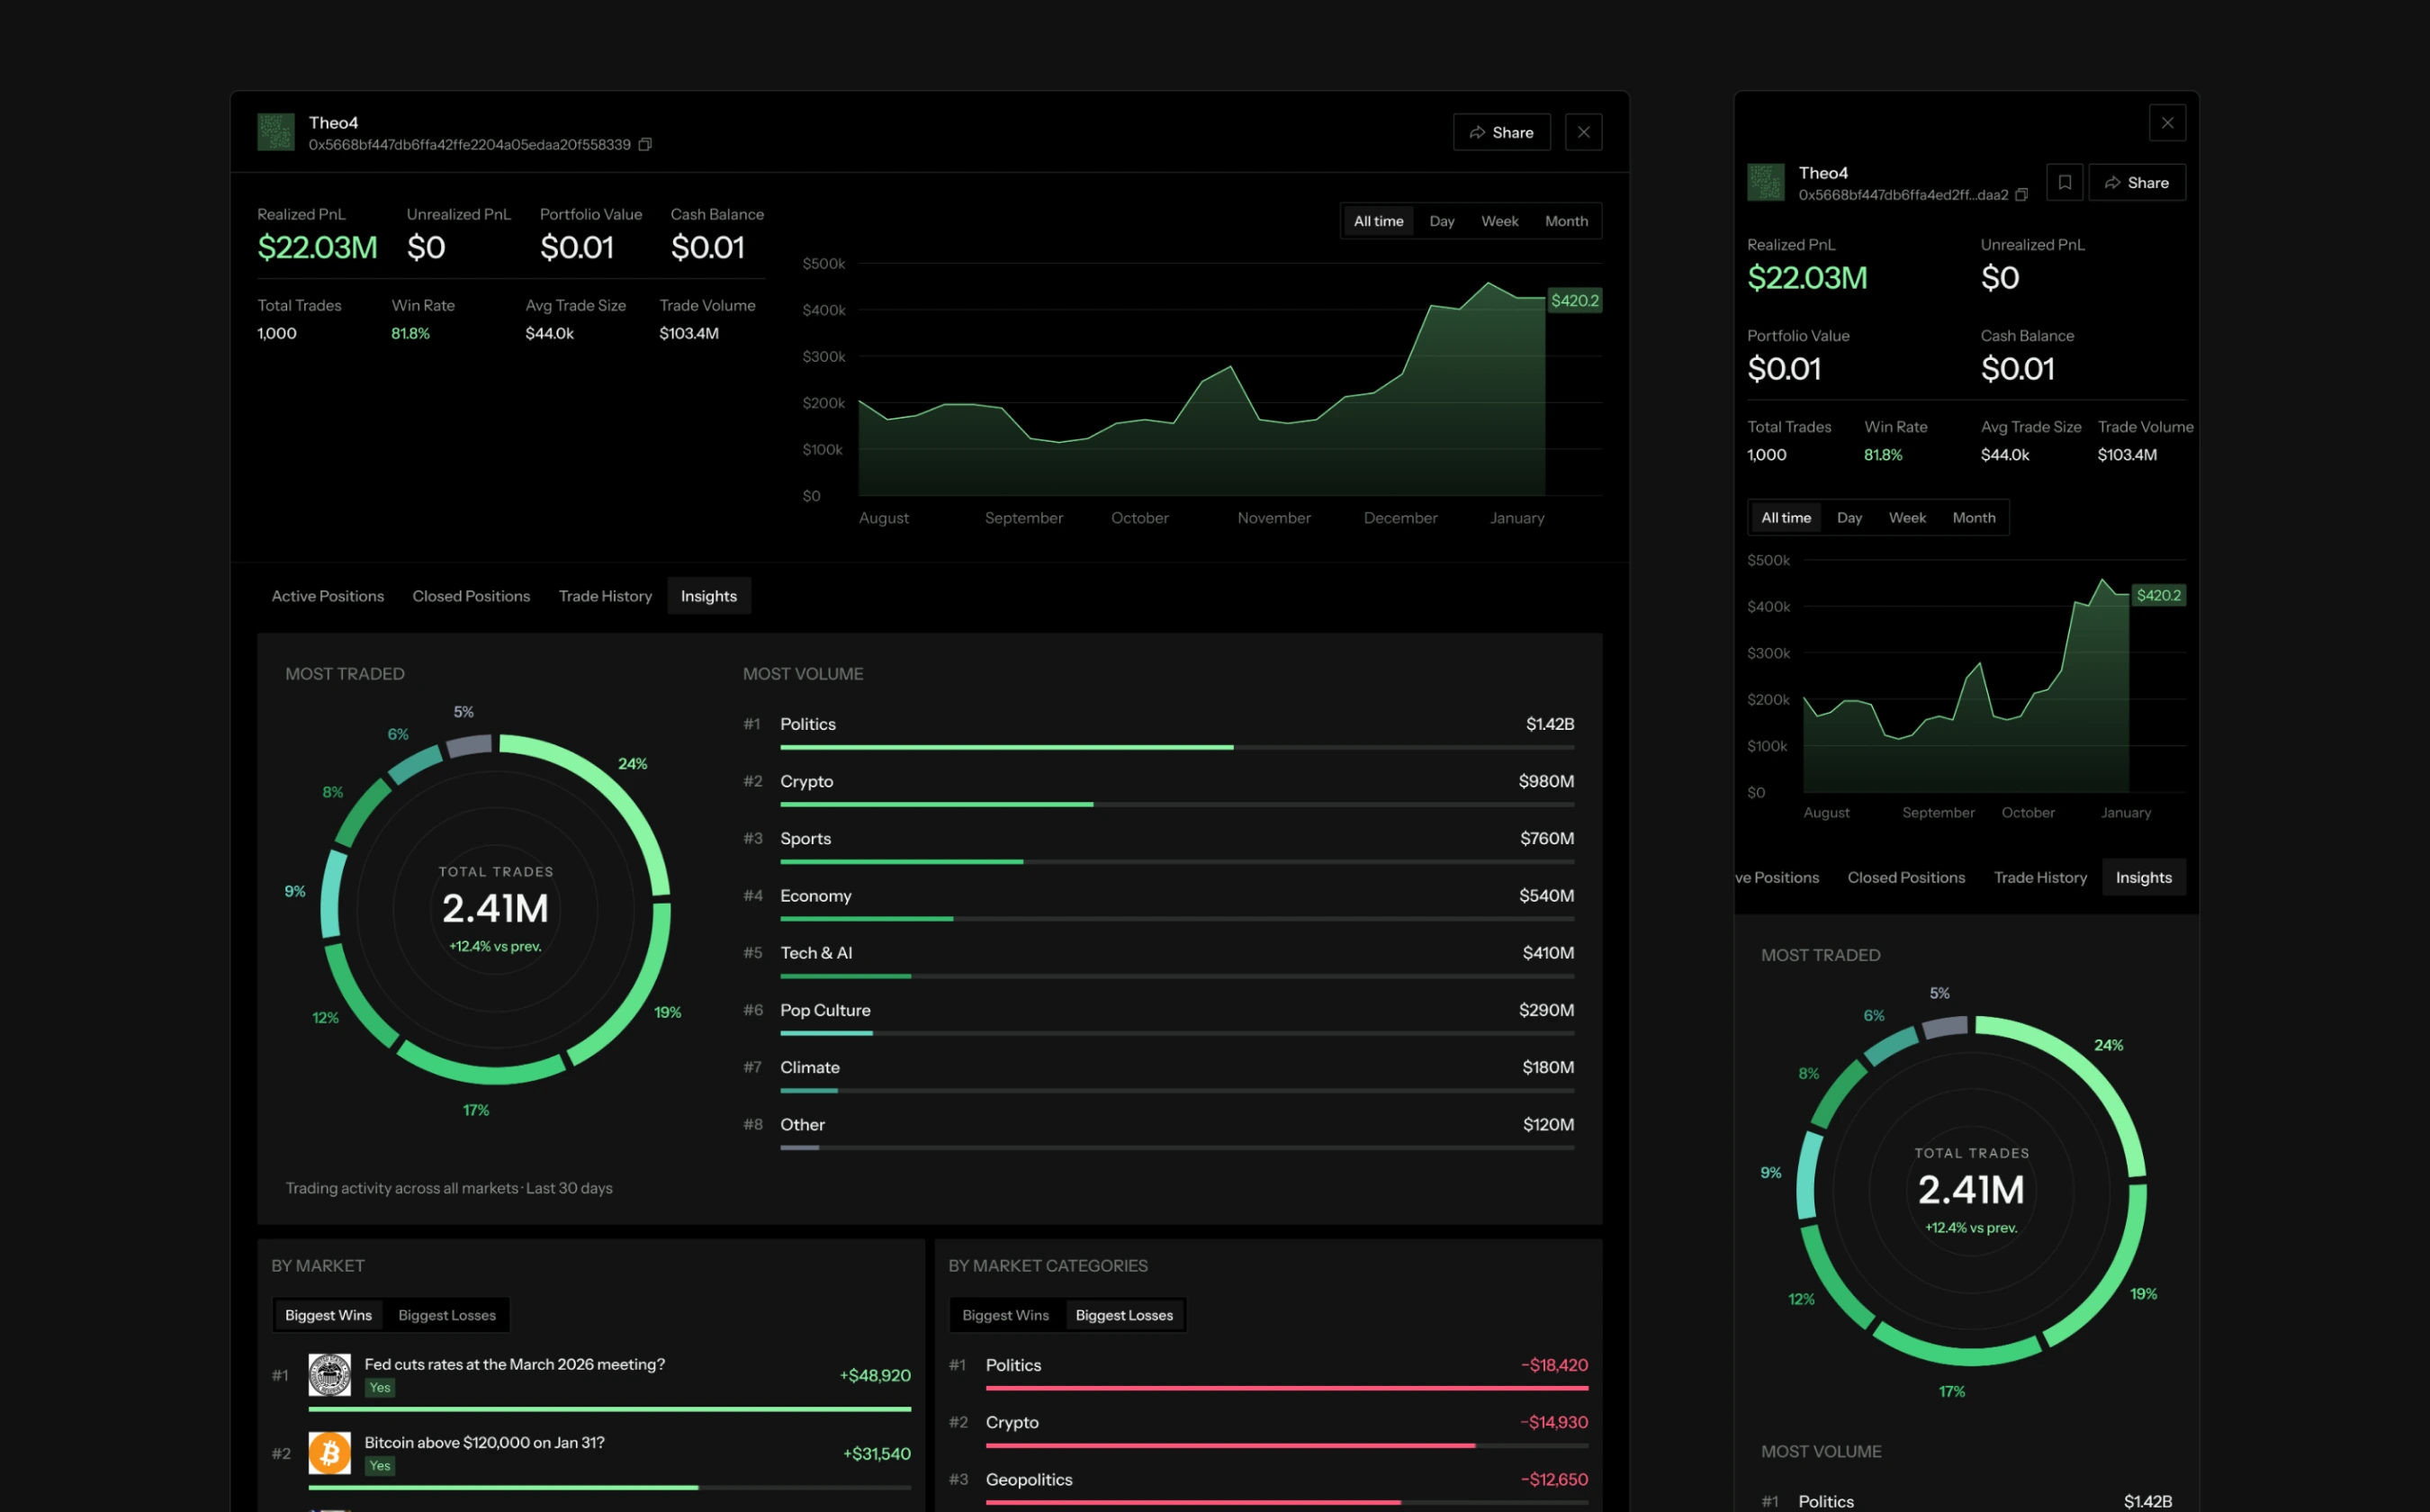The height and width of the screenshot is (1512, 2430).
Task: Share the profile from the left panel
Action: point(1501,132)
